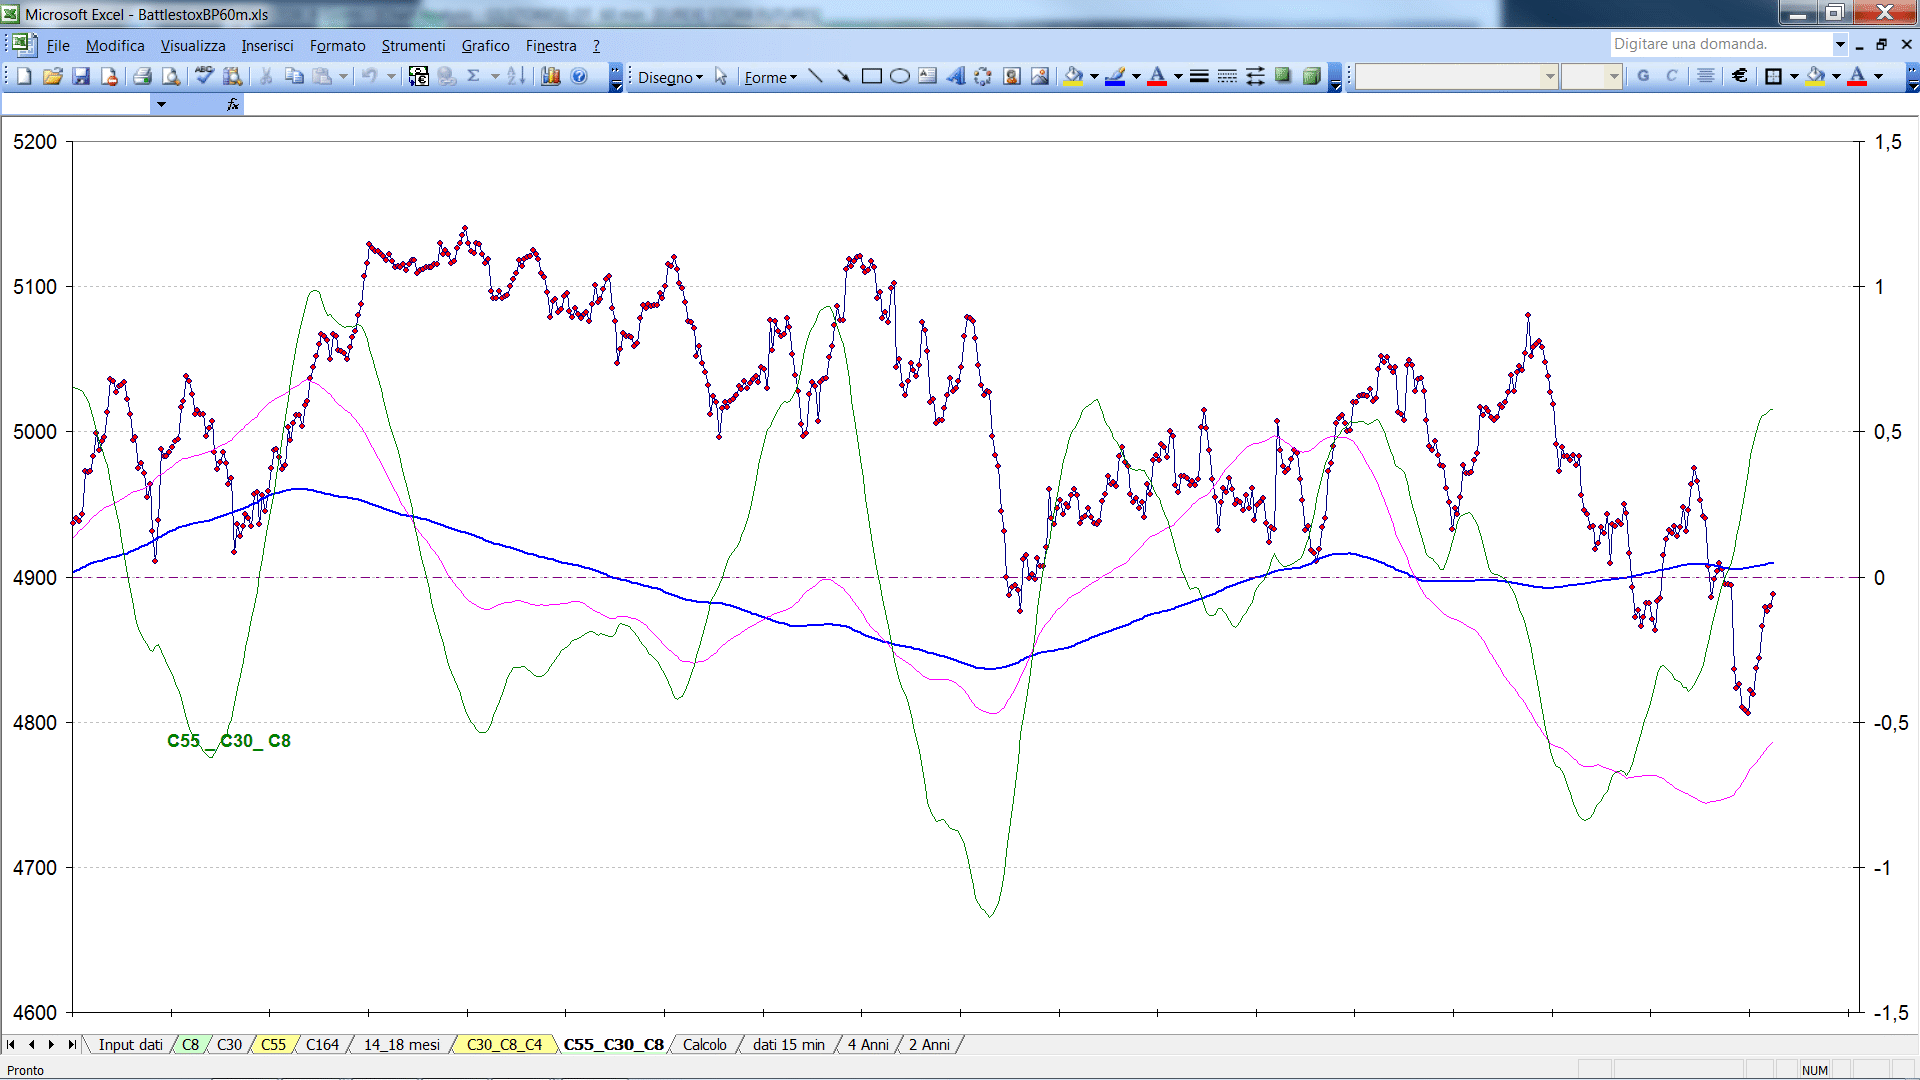Switch to the Calcolo sheet tab
1920x1080 pixels.
(704, 1044)
